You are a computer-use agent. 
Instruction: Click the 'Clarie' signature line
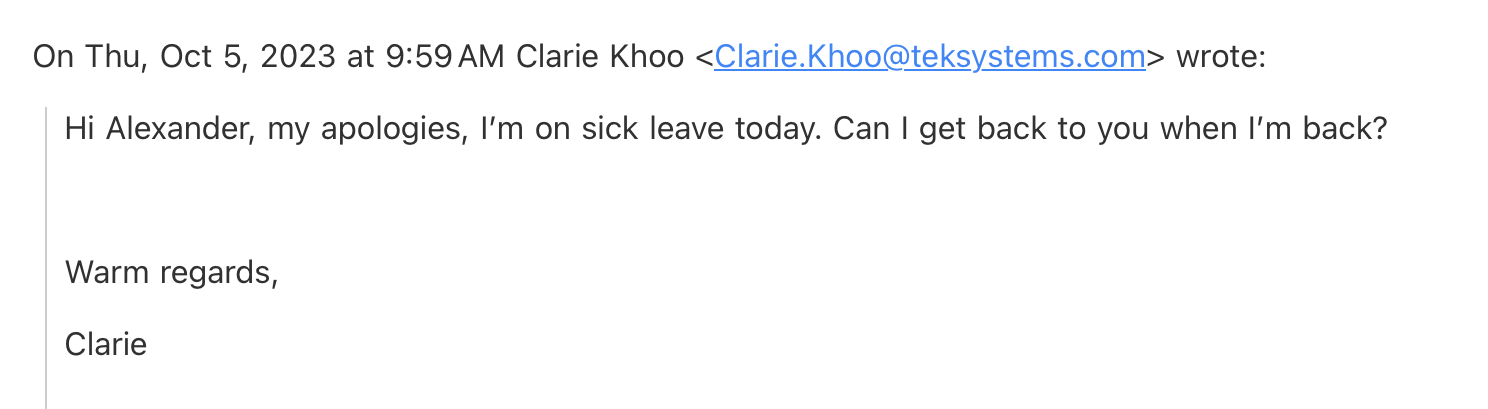pyautogui.click(x=106, y=345)
